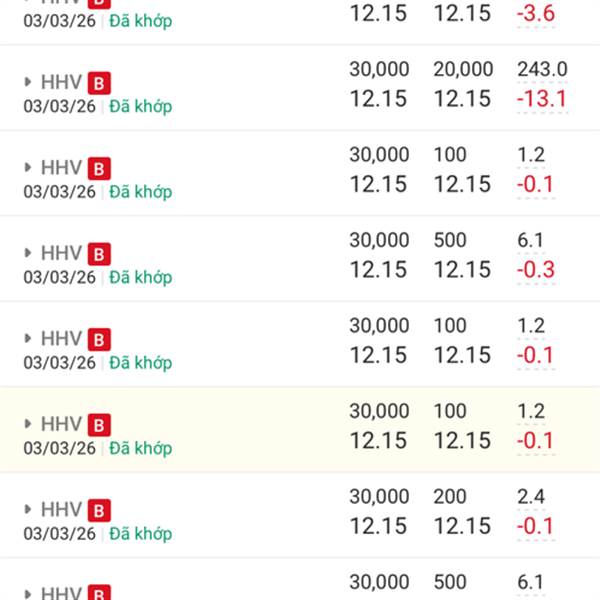600x600 pixels.
Task: Click the red B badge in the -0.3 loss row
Action: (x=99, y=254)
